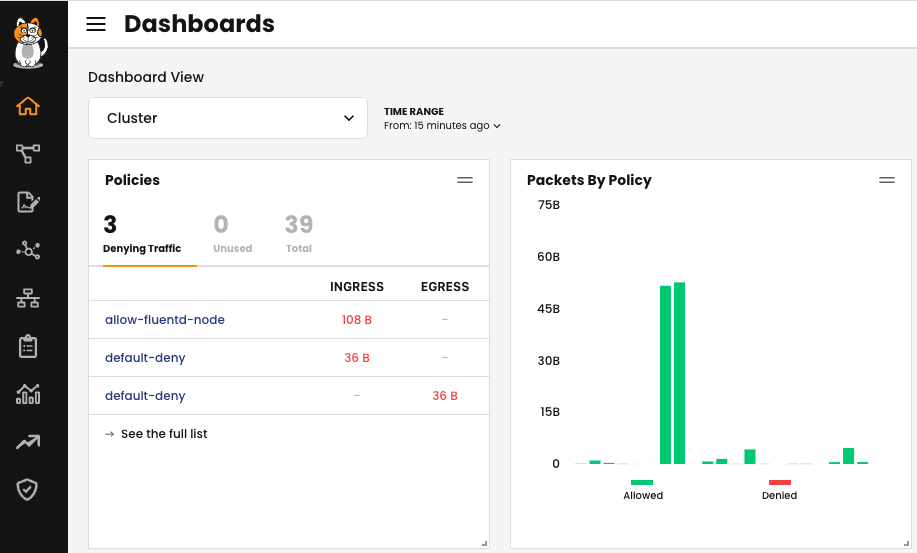
Task: Open the Compliance clipboard sidebar icon
Action: click(27, 346)
